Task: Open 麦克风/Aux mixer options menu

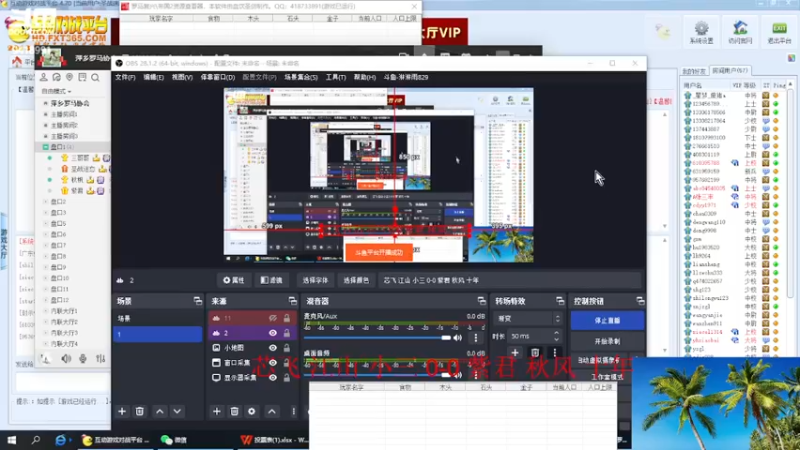Action: coord(476,338)
